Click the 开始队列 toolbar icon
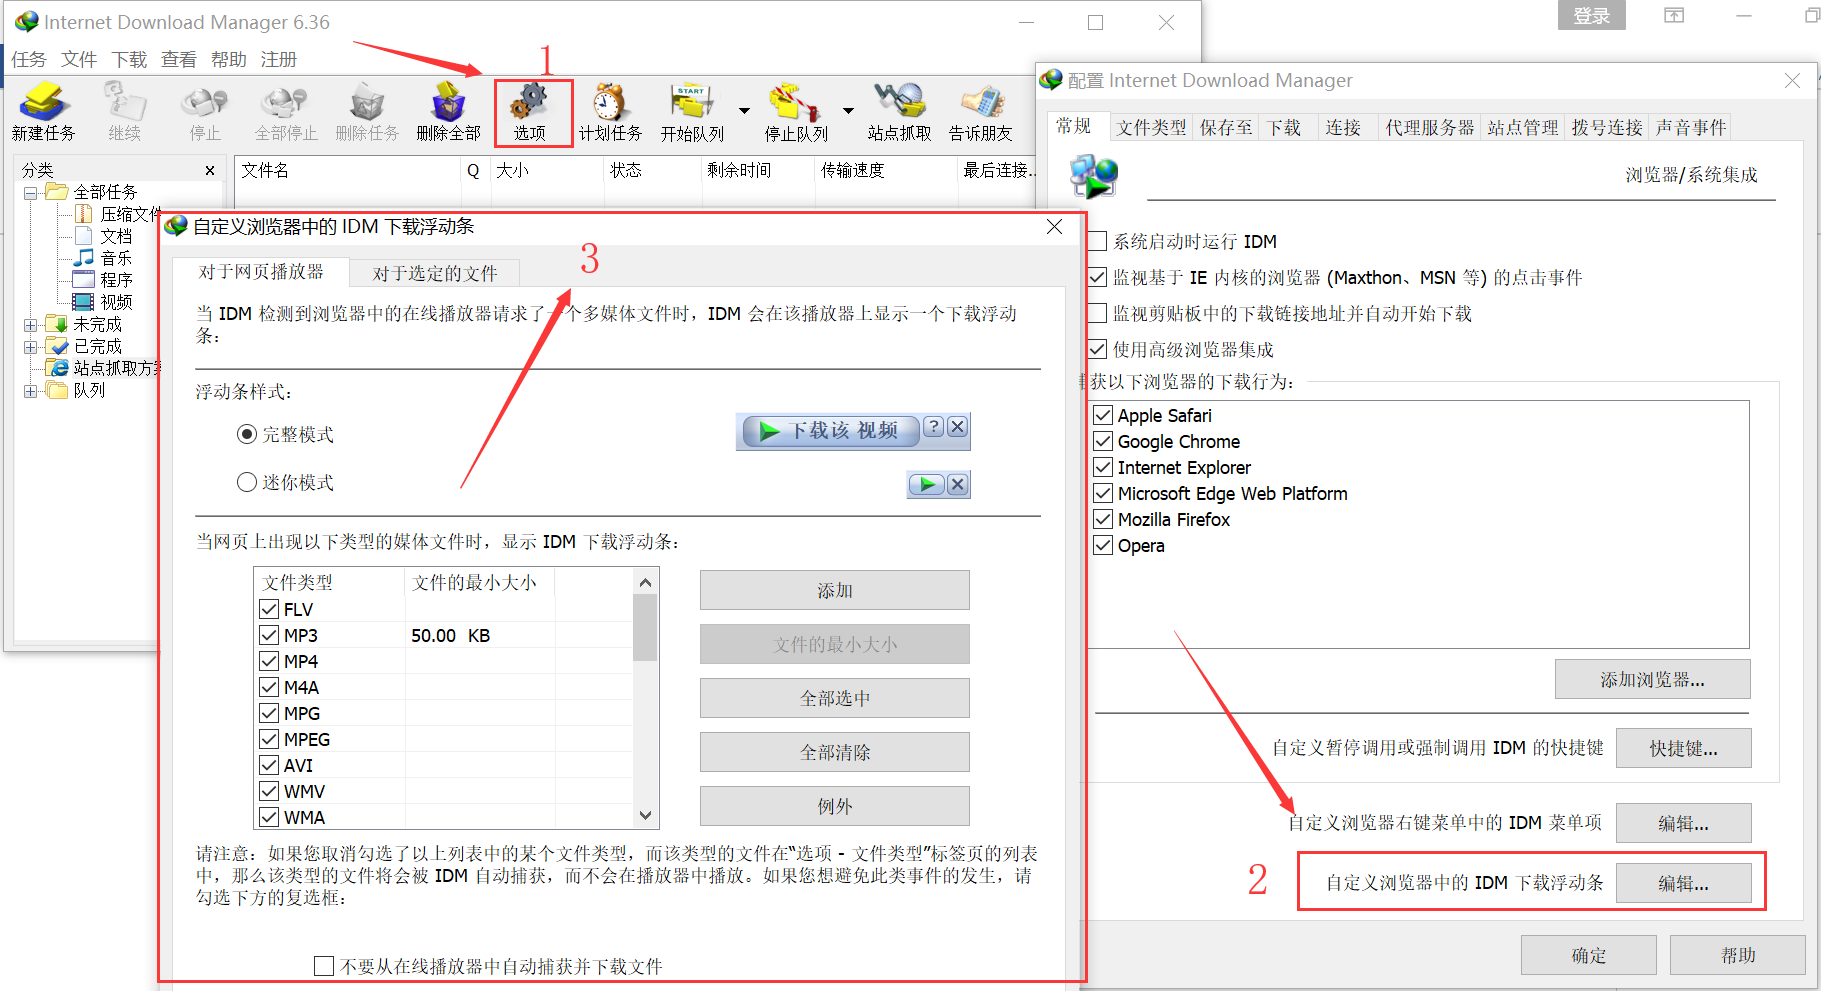The image size is (1821, 991). [692, 112]
